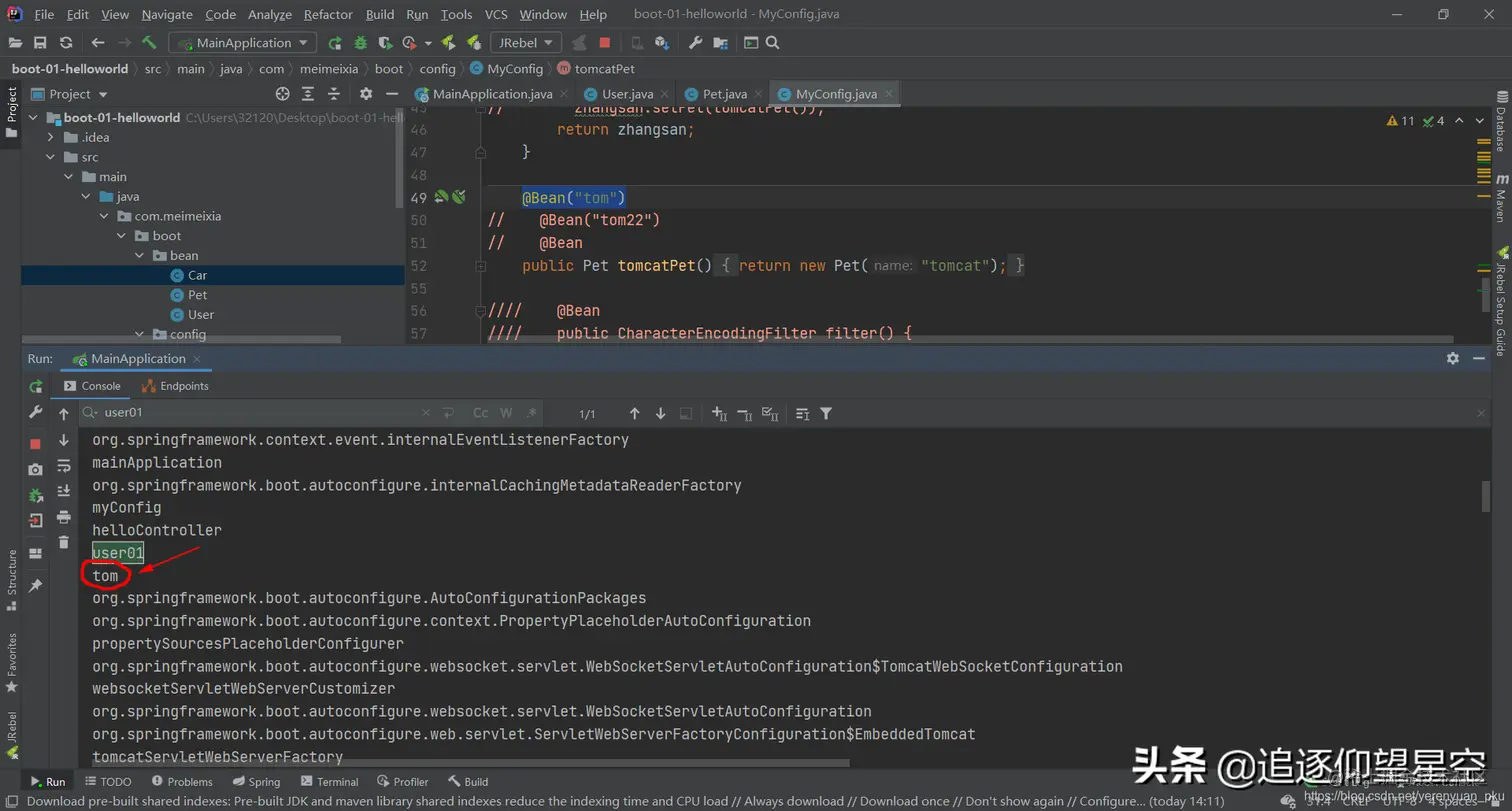1512x811 pixels.
Task: Open the TODO tool window
Action: click(108, 782)
